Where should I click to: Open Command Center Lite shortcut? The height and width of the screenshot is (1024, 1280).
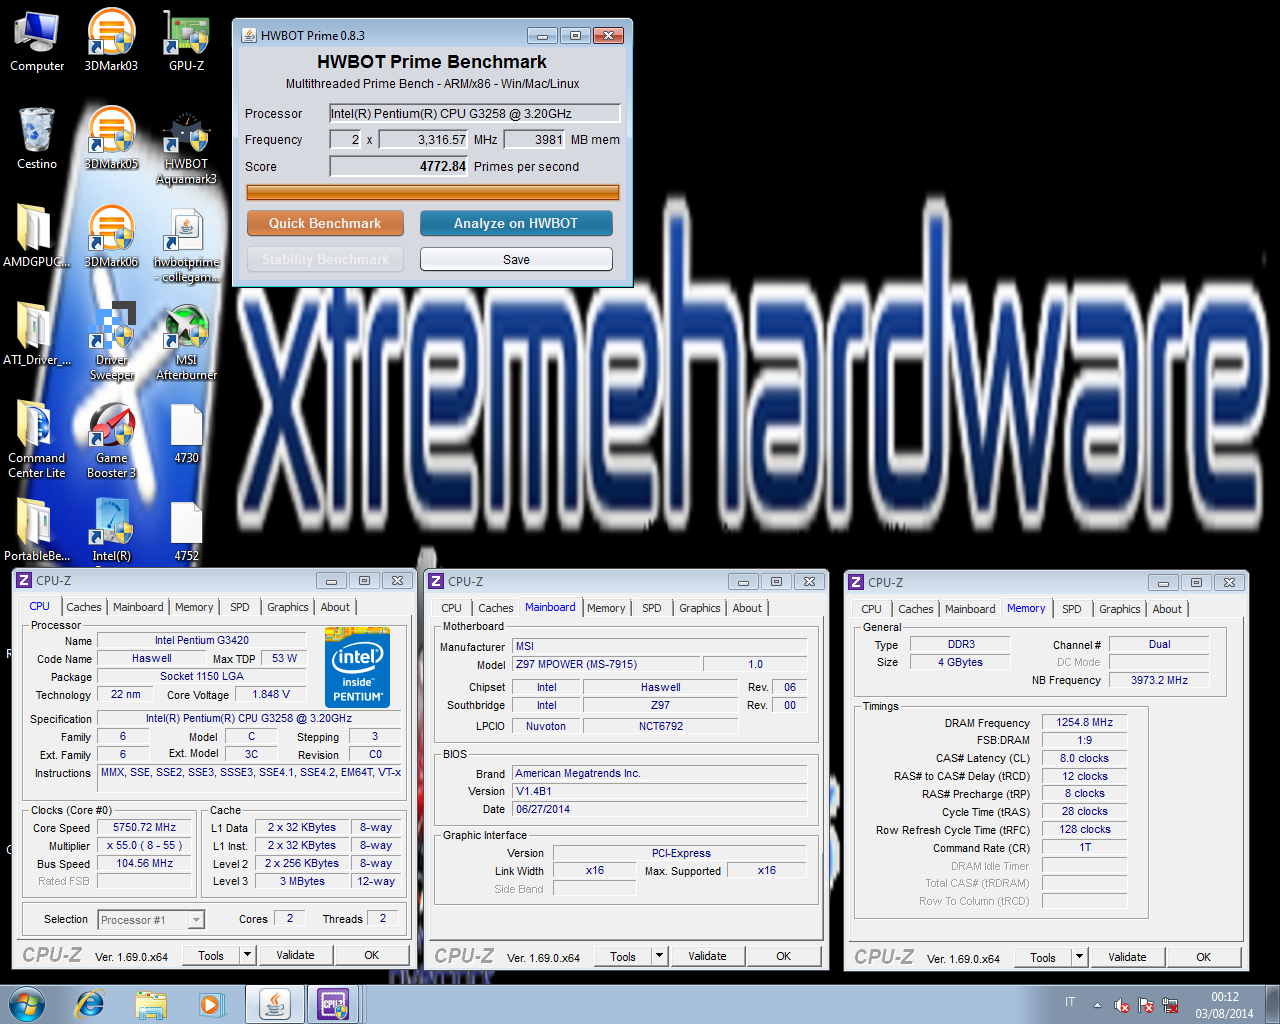(x=37, y=440)
